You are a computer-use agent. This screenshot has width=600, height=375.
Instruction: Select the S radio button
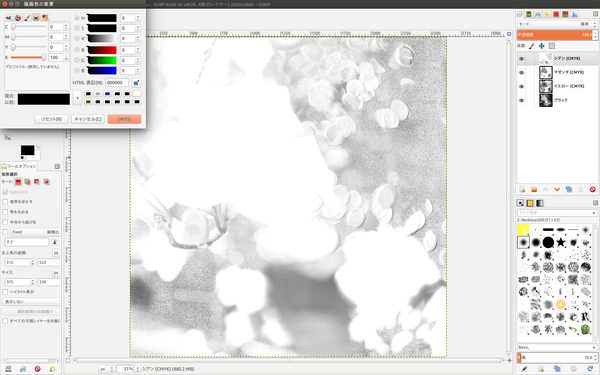[77, 28]
